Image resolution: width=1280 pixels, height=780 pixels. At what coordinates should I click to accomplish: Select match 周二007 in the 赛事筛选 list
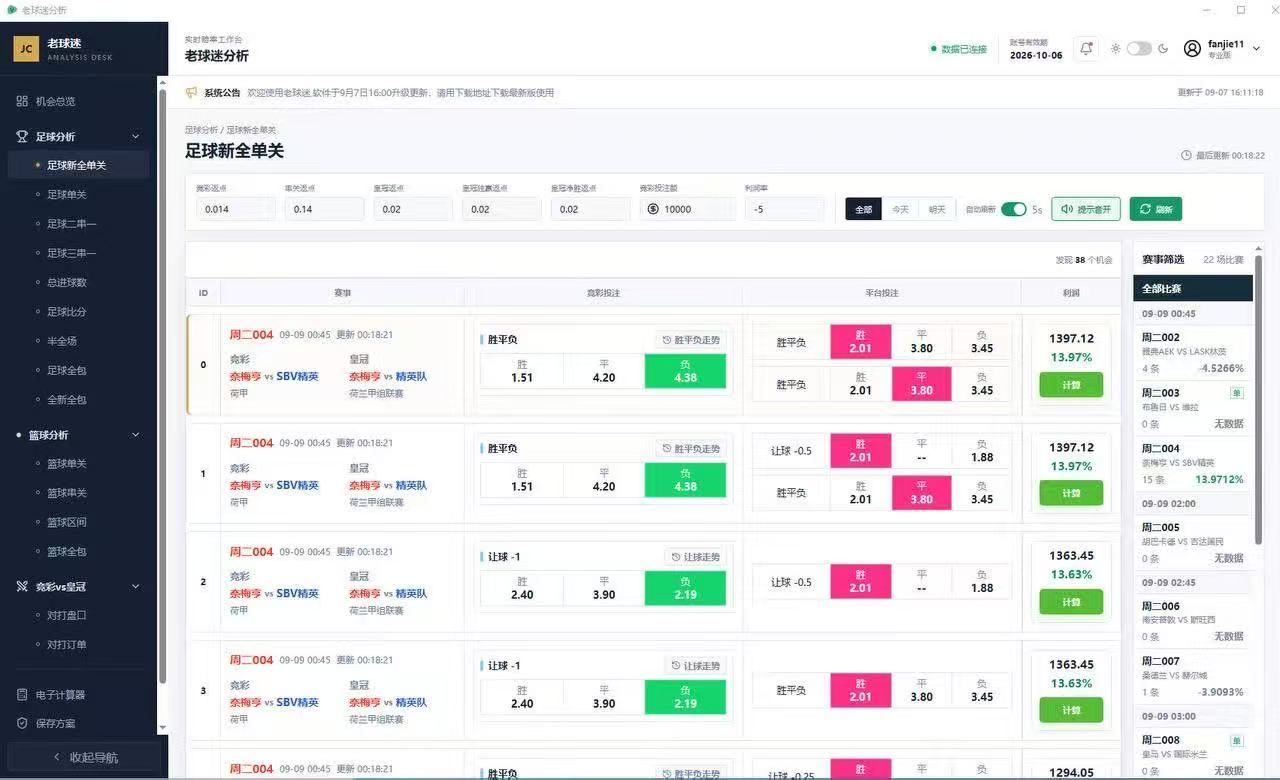[x=1193, y=676]
